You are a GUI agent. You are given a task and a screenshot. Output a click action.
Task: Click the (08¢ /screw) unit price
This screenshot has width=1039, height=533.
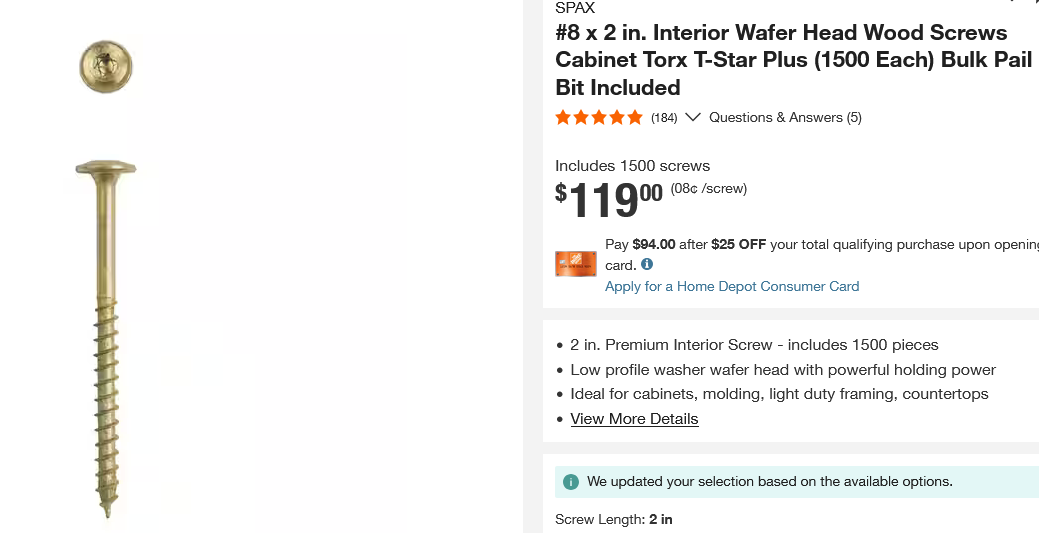[708, 188]
